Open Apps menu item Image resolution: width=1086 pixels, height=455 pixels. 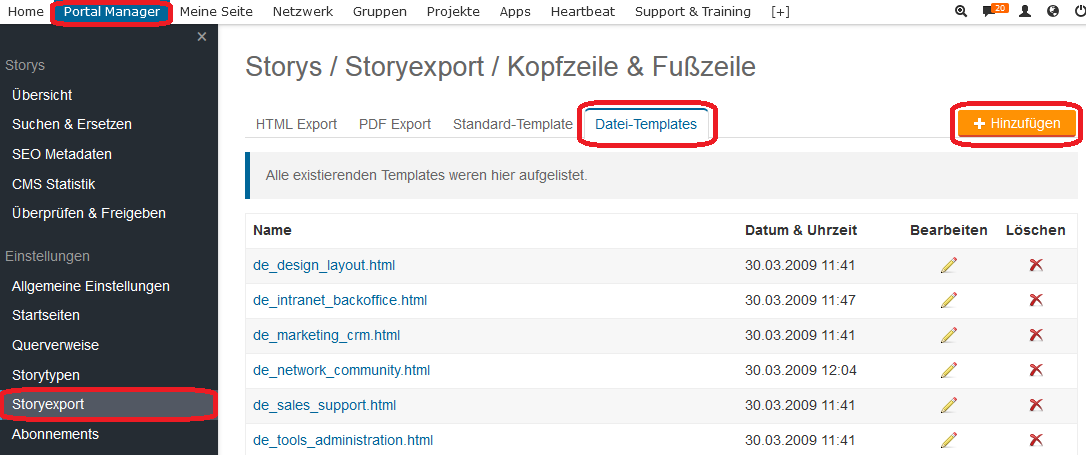515,12
